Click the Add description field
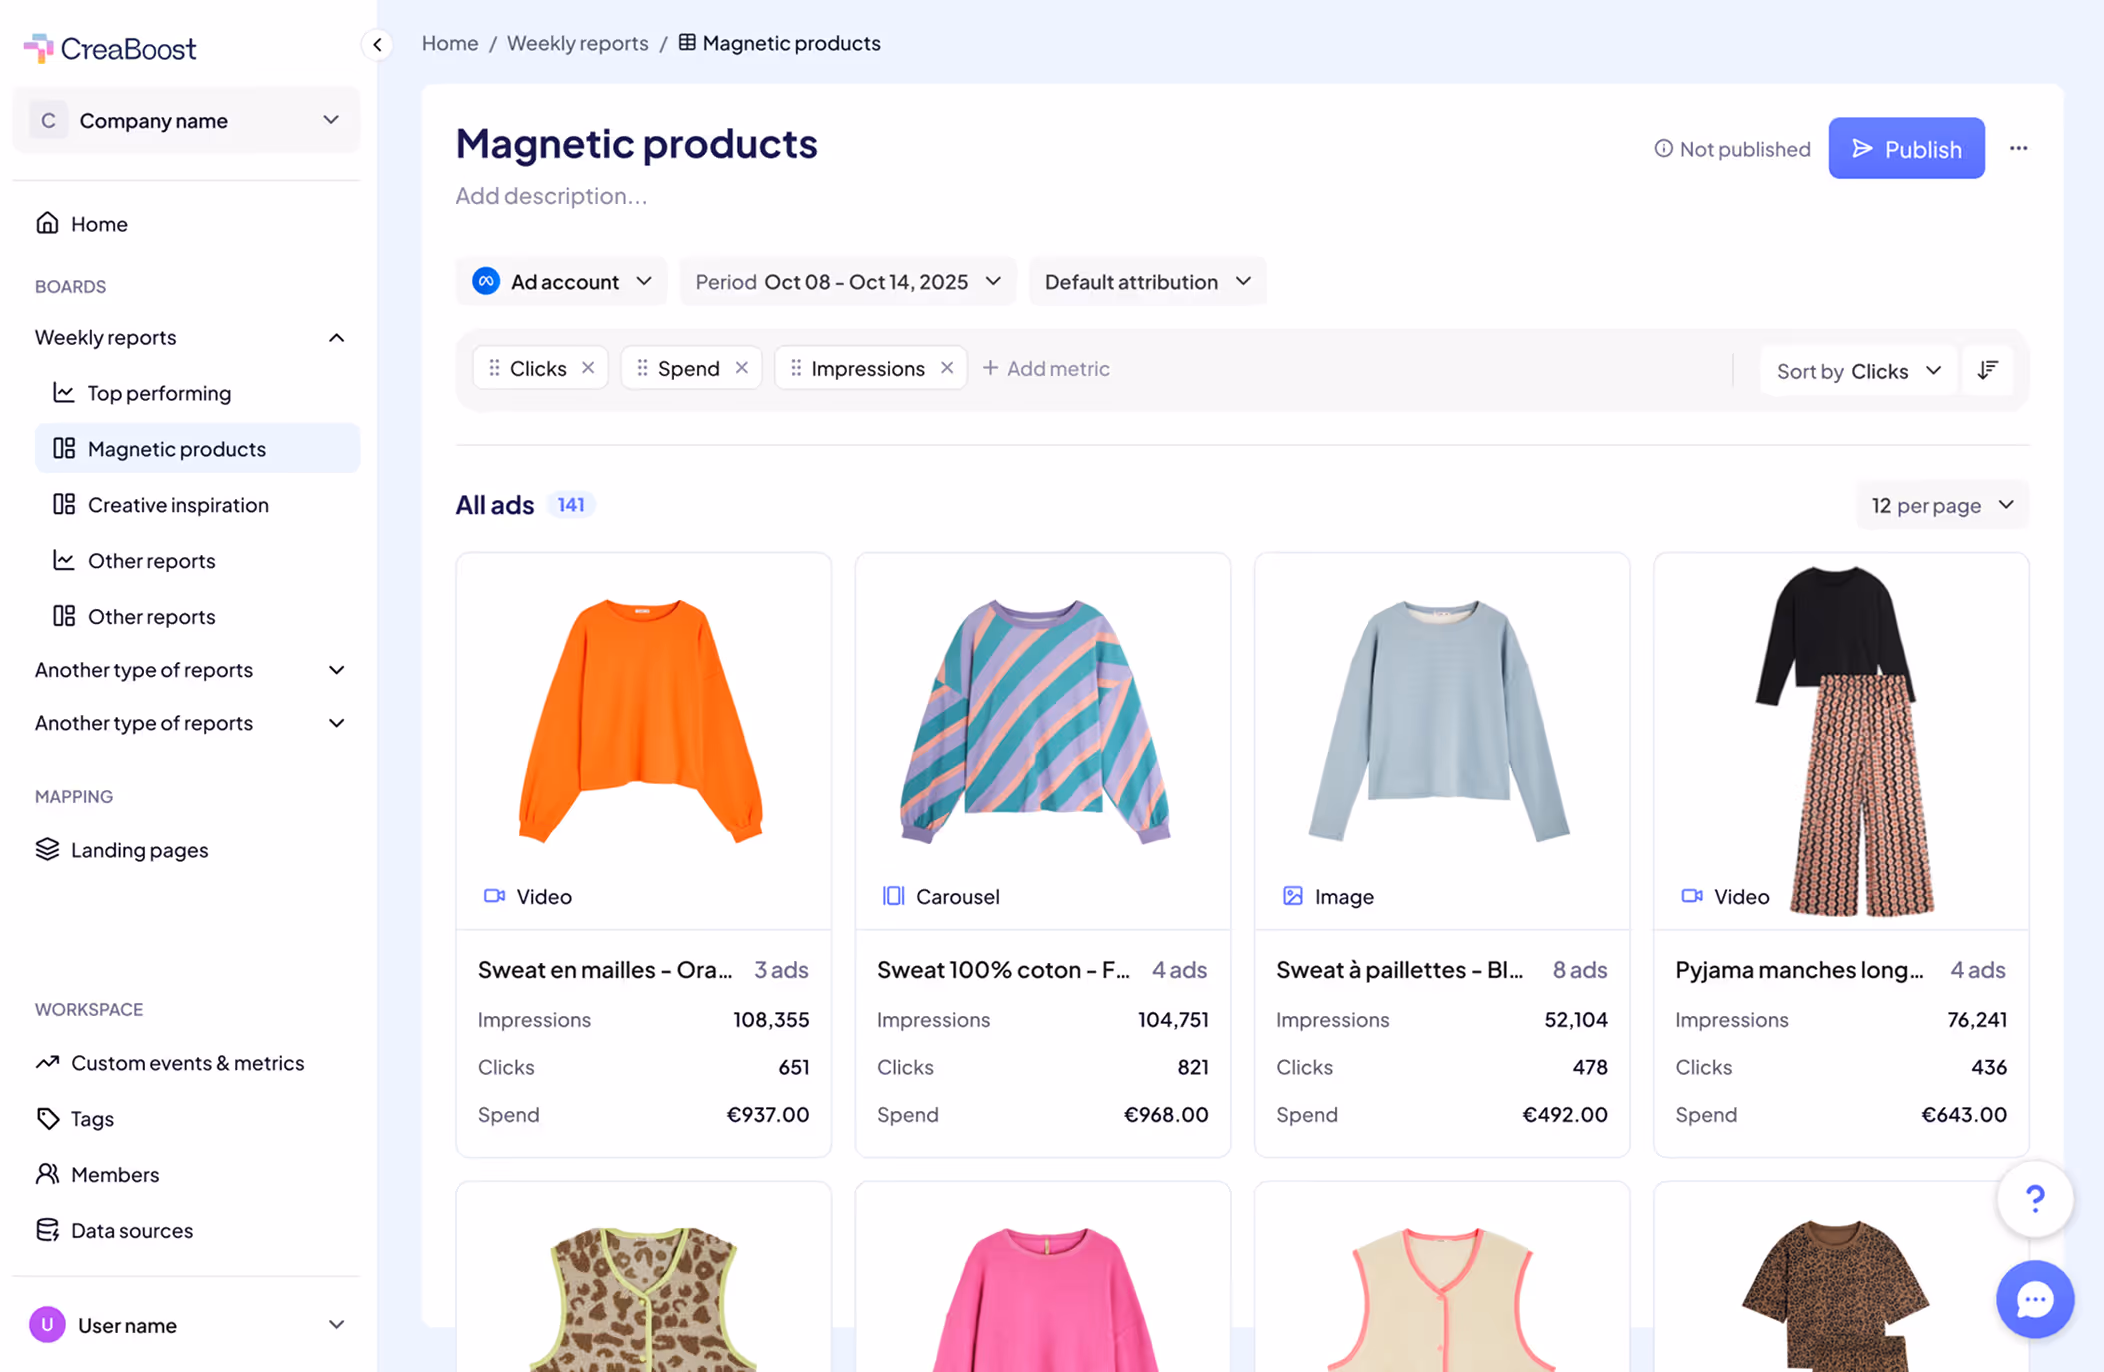2104x1372 pixels. 551,196
